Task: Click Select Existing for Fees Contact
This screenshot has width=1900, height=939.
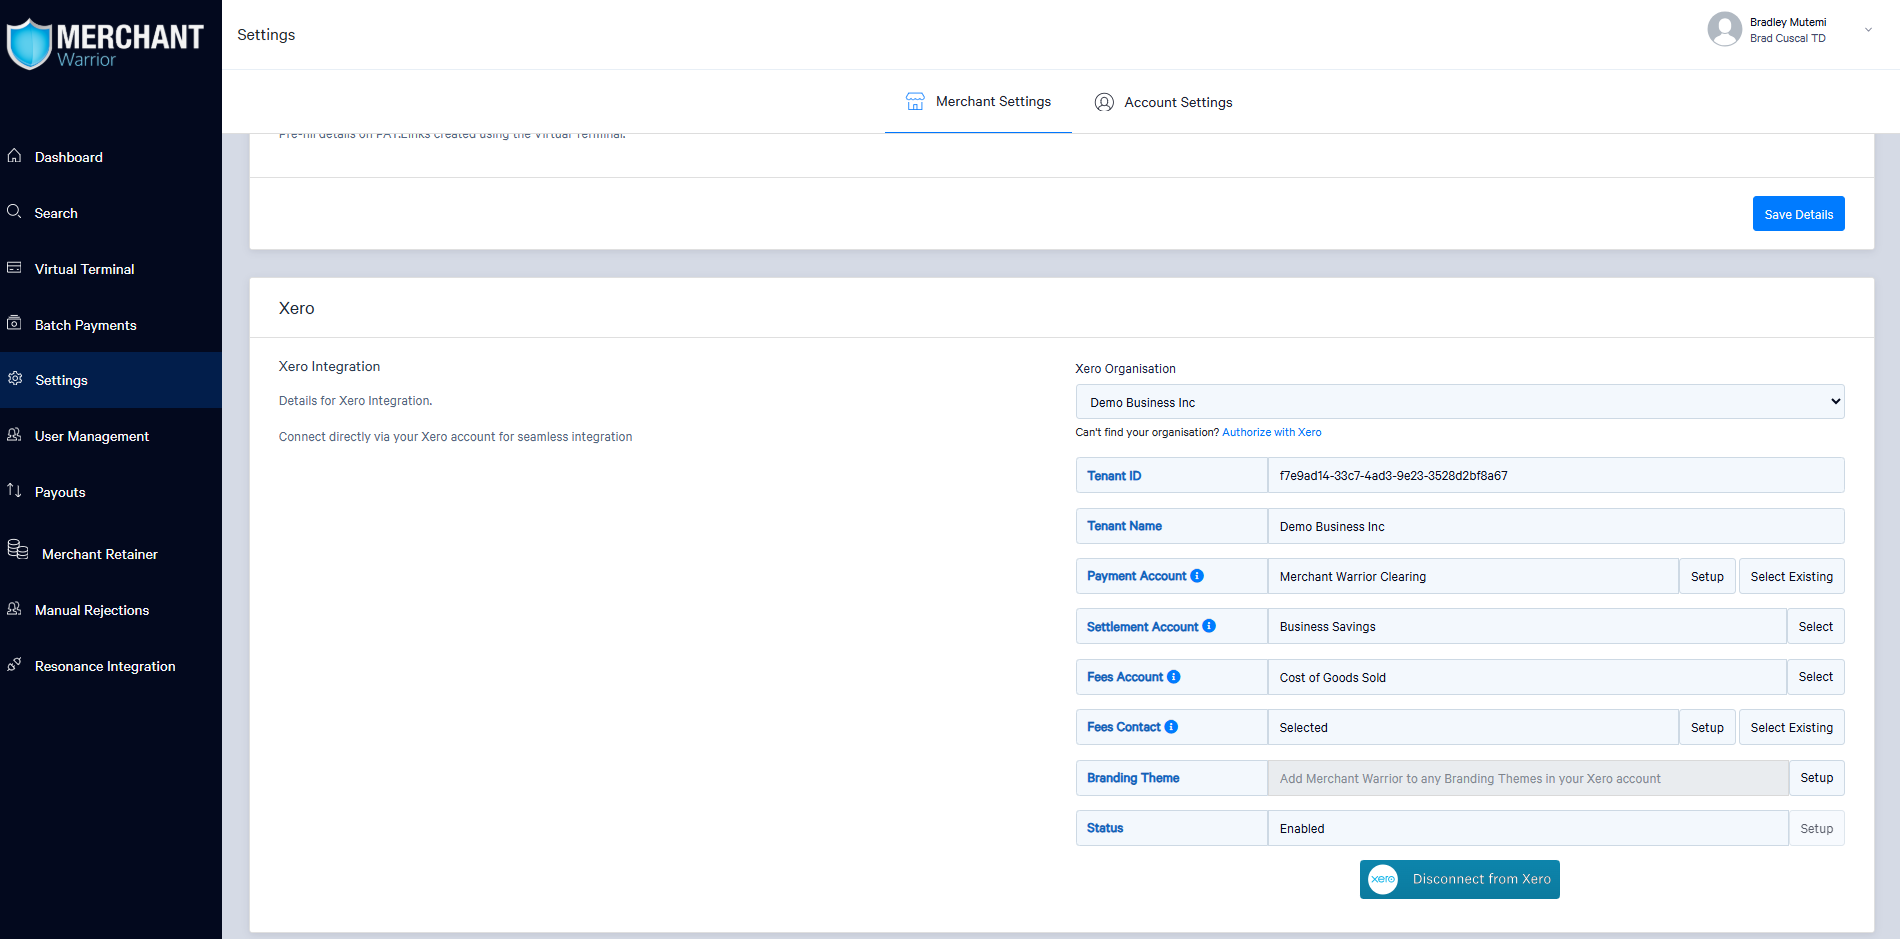Action: click(x=1791, y=727)
